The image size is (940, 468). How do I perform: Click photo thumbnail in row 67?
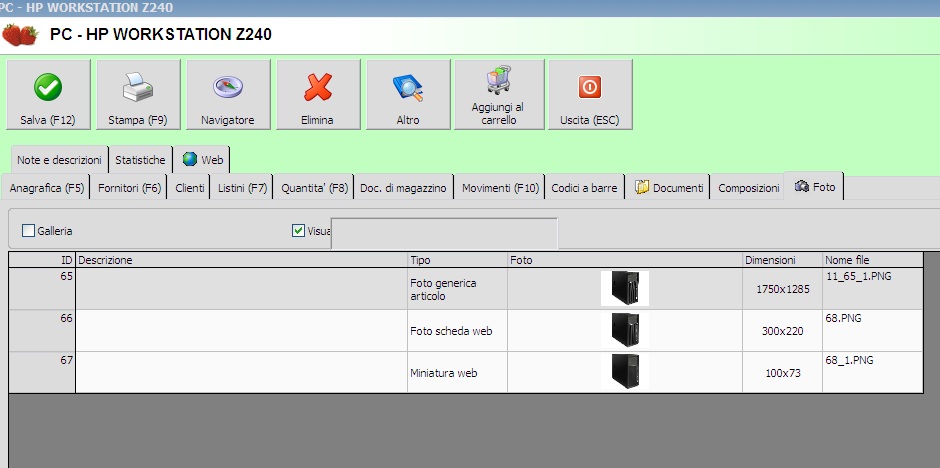click(x=625, y=372)
